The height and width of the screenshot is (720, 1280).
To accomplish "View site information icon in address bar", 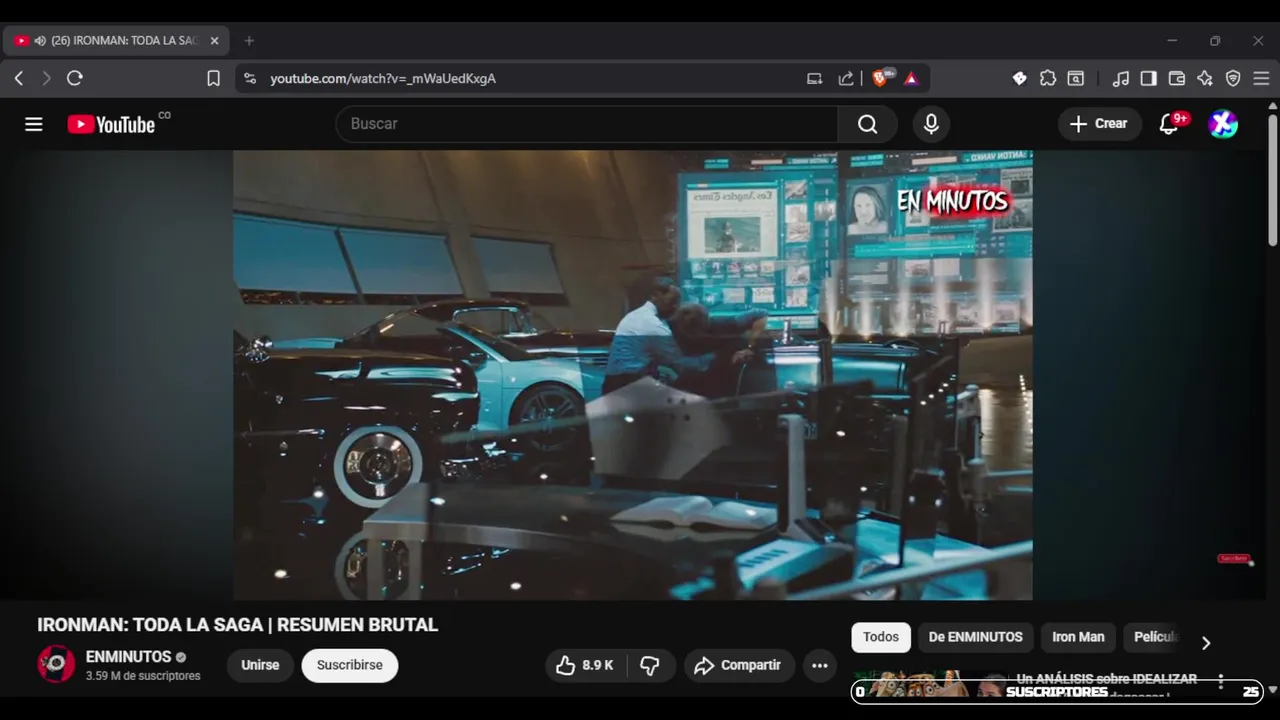I will 250,78.
